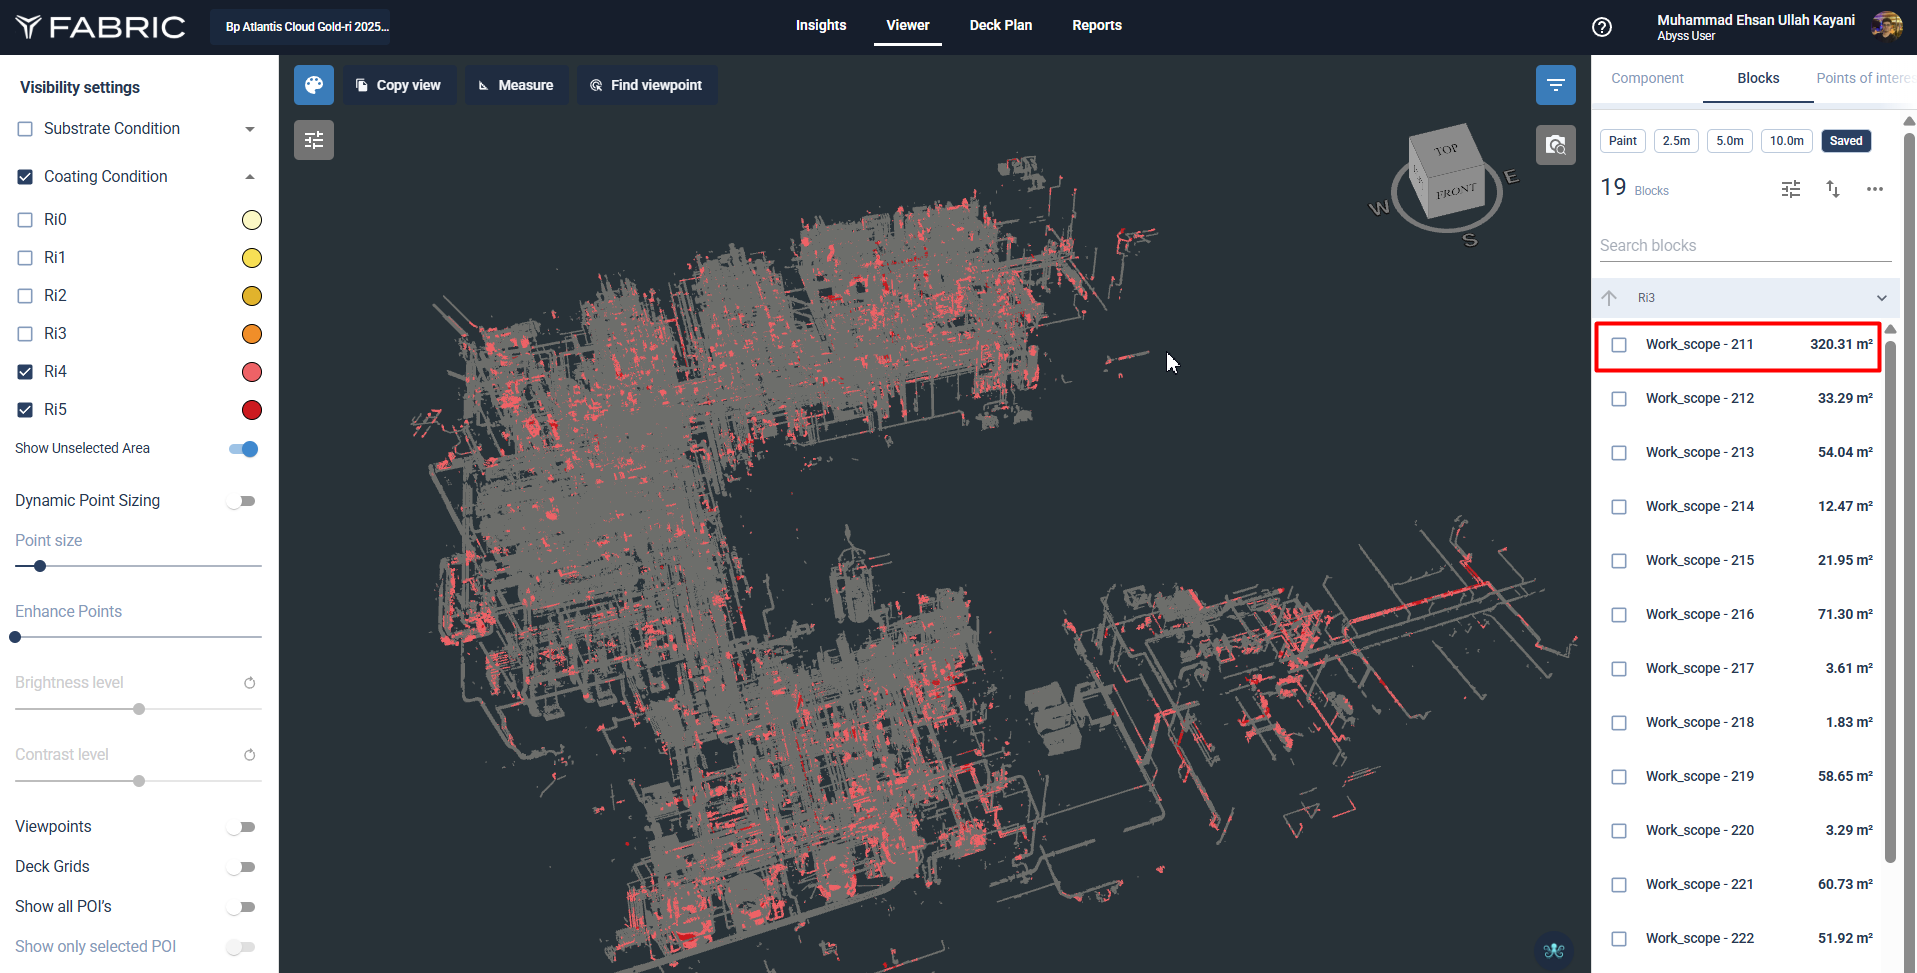Open the help question mark icon

coord(1601,27)
